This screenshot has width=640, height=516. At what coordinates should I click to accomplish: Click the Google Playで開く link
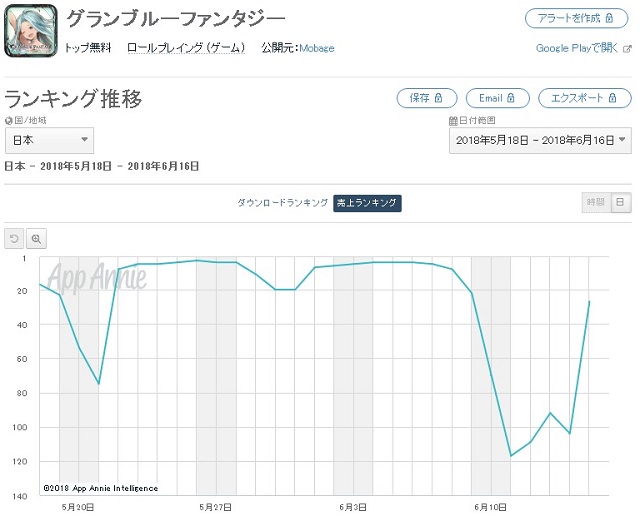(577, 48)
